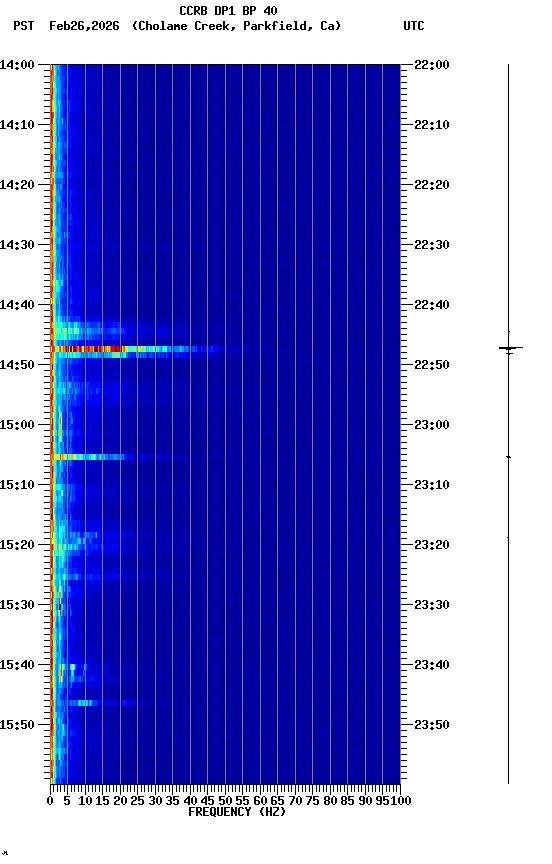Click the 0 Hz frequency axis label
Image resolution: width=552 pixels, height=864 pixels.
(50, 801)
